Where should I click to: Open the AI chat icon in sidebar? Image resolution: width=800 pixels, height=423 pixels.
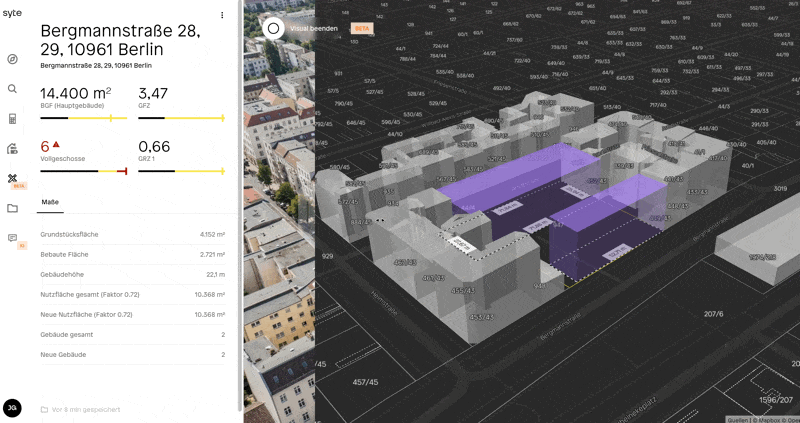[13, 238]
